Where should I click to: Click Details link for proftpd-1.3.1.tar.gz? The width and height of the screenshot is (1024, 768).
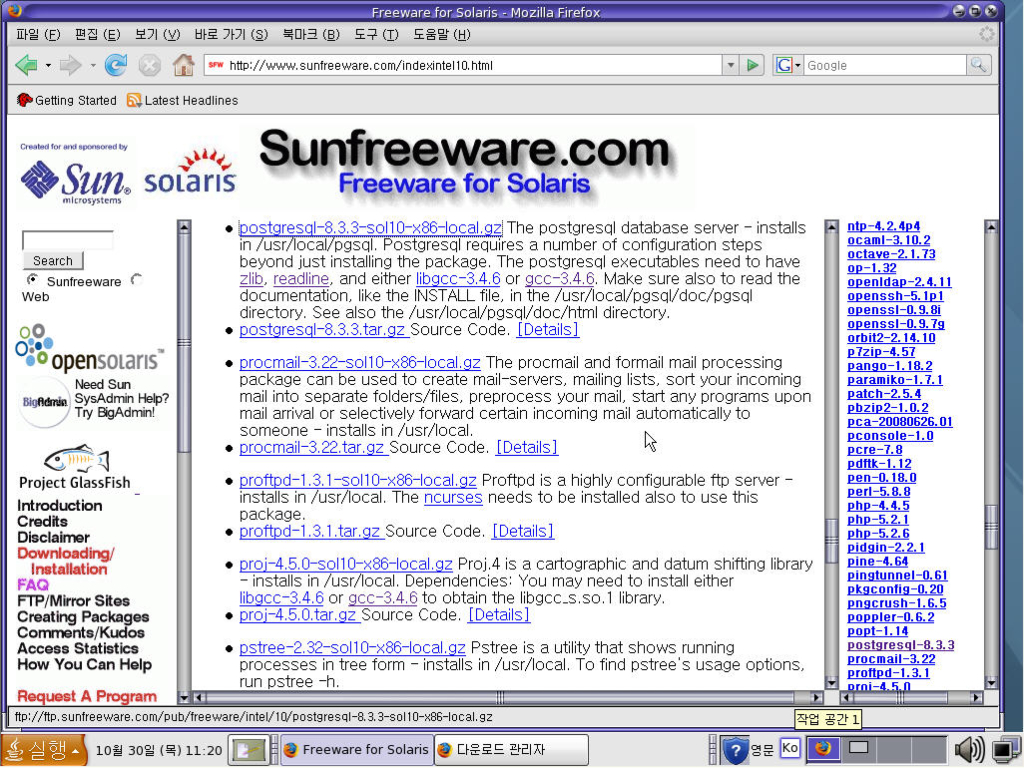523,531
